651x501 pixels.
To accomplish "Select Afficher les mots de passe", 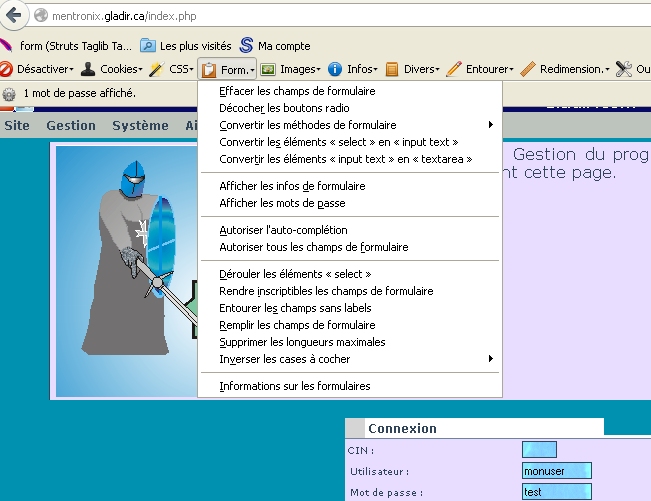I will pos(350,203).
